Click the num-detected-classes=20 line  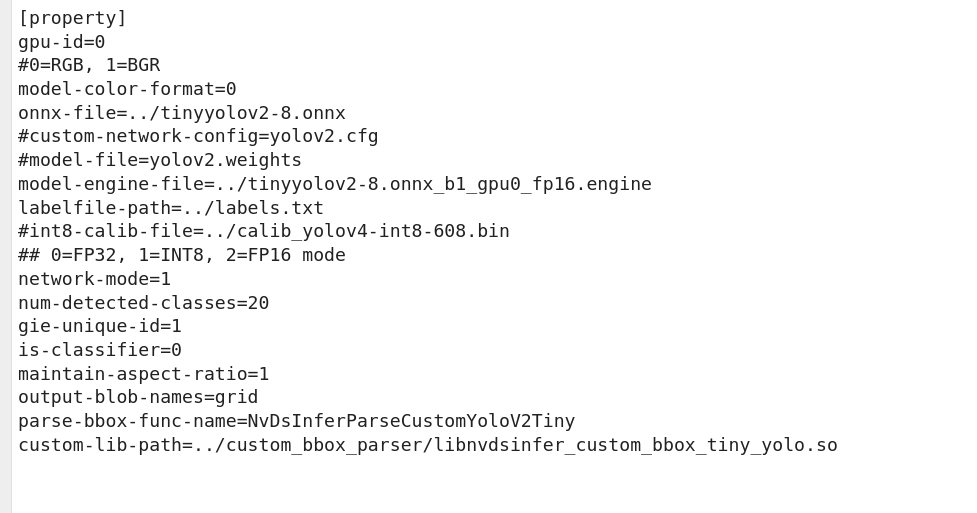143,303
